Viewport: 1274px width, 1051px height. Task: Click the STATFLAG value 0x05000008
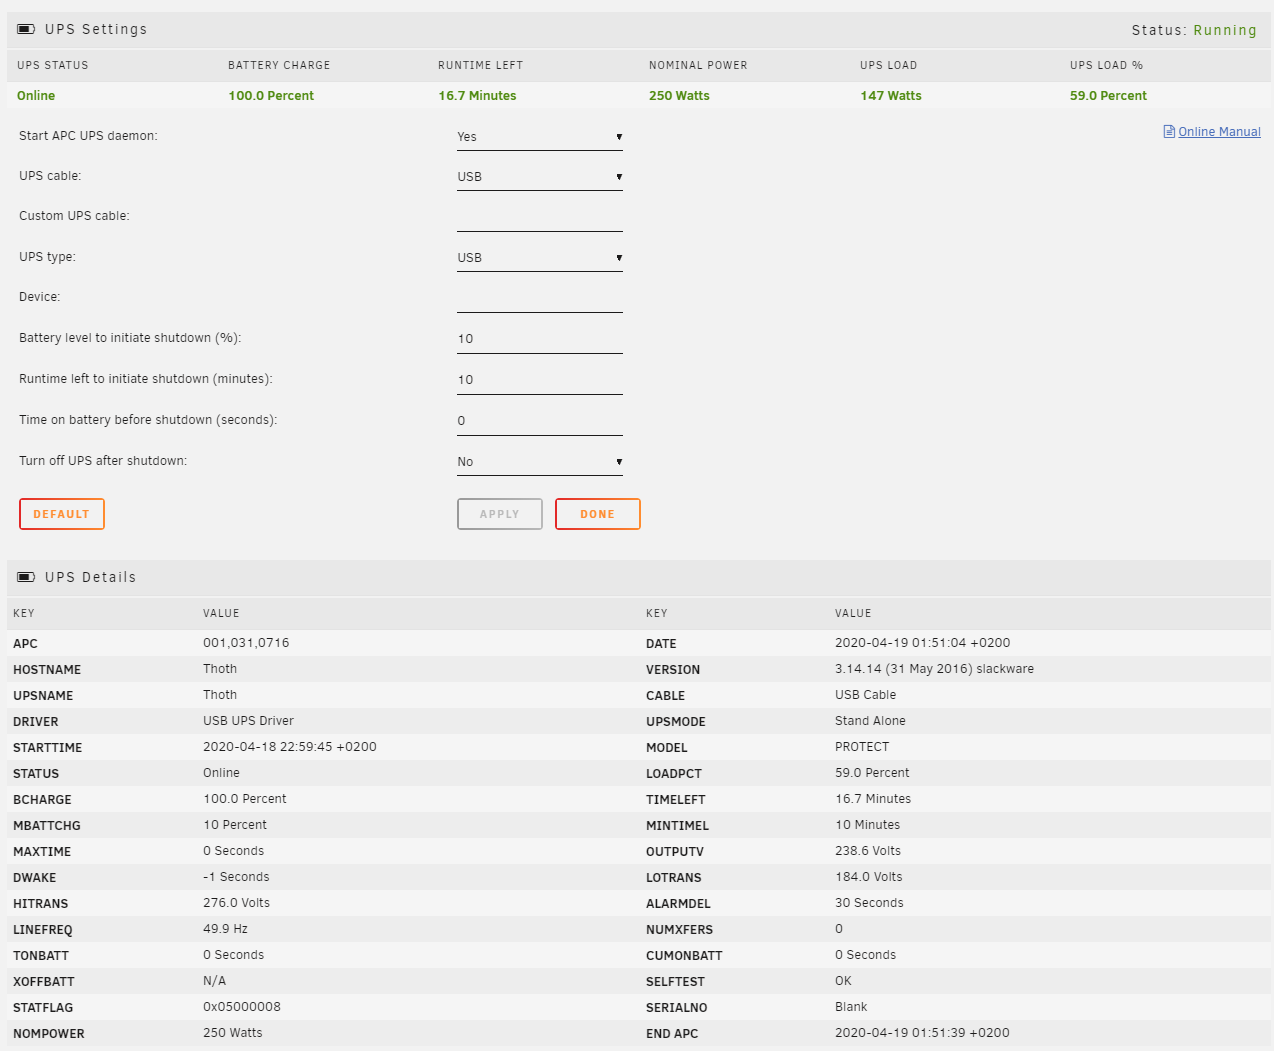[242, 1007]
